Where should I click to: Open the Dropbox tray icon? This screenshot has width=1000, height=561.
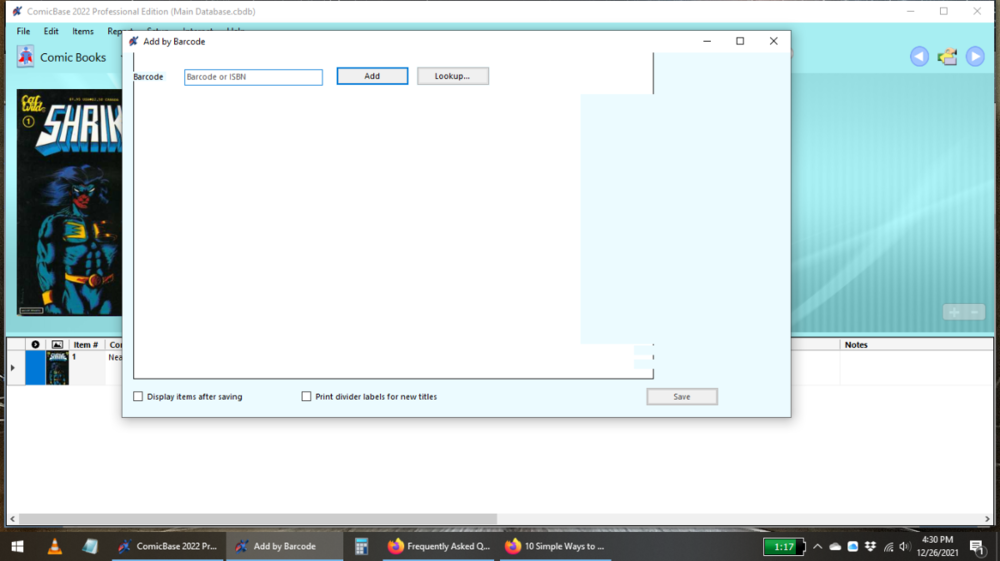(x=870, y=547)
